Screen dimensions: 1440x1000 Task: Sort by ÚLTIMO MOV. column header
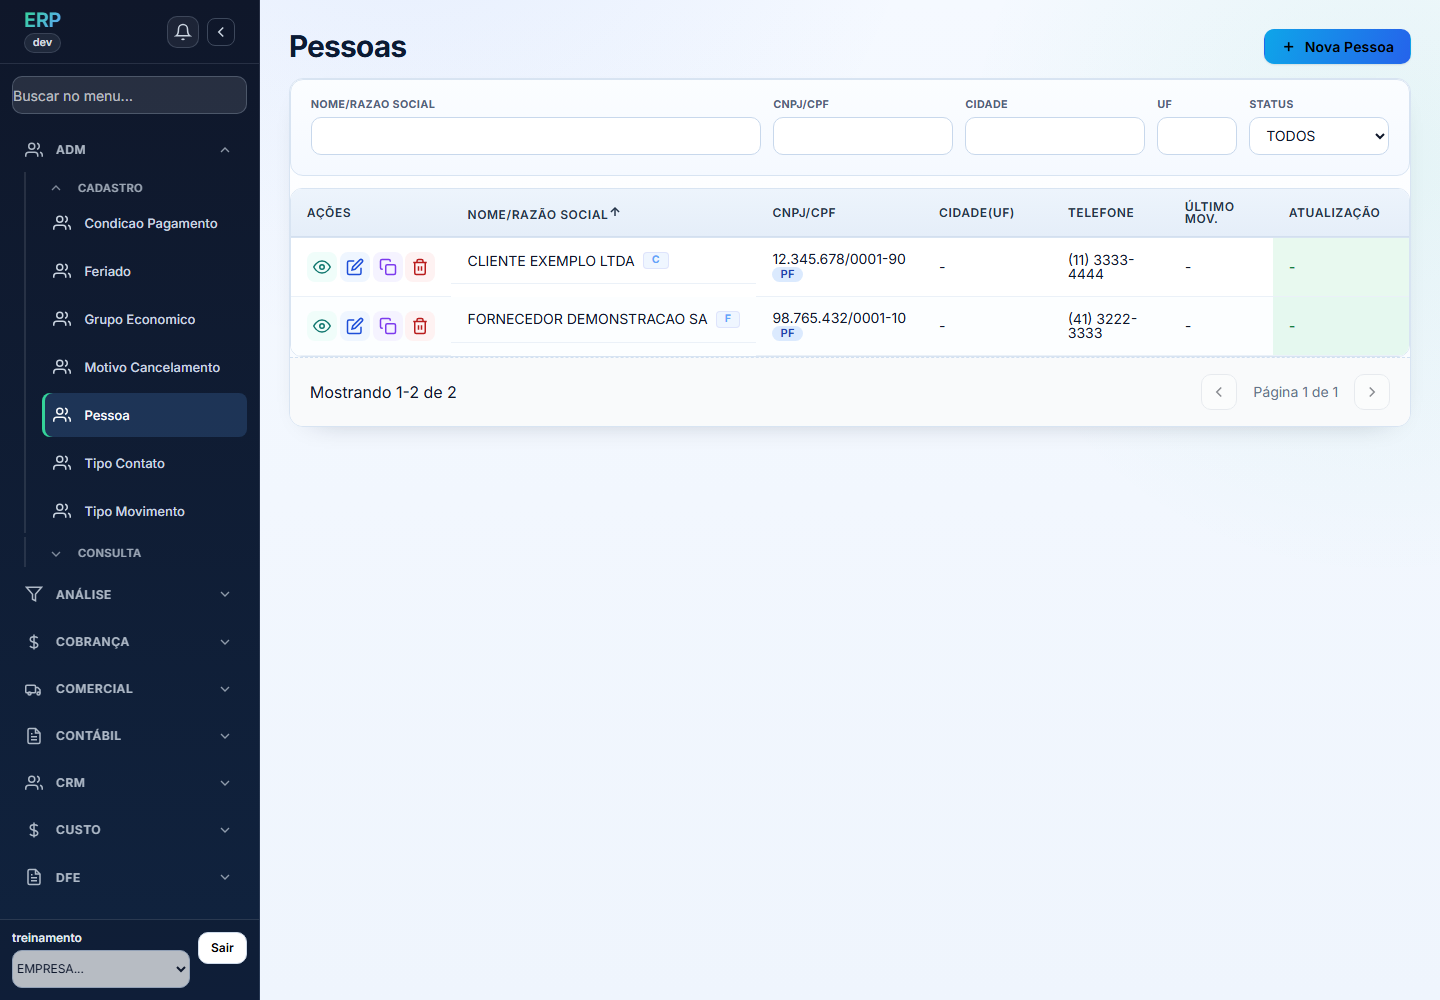pyautogui.click(x=1210, y=213)
